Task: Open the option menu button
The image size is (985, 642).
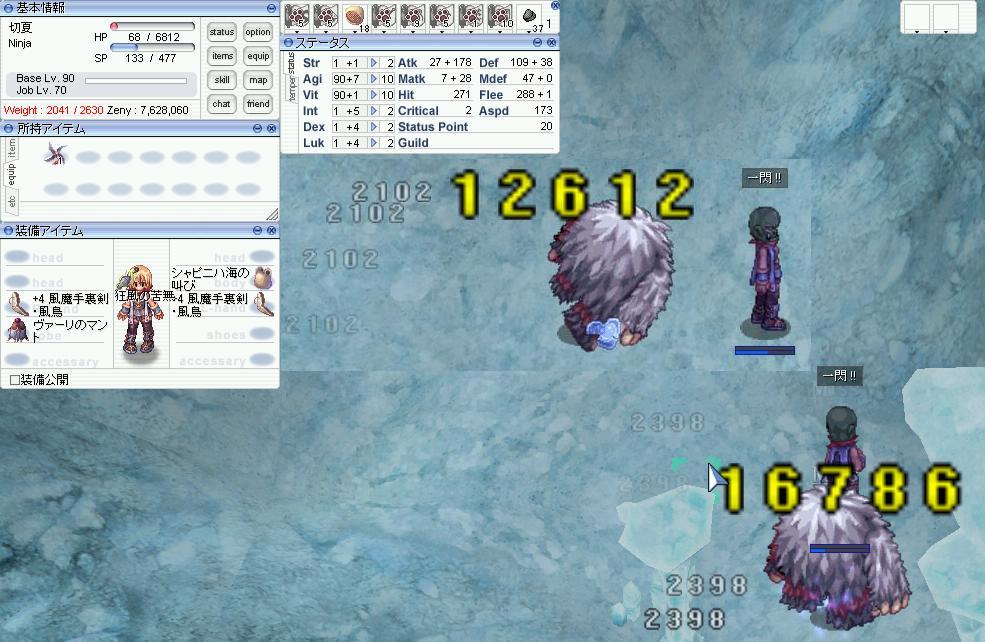Action: [x=258, y=32]
